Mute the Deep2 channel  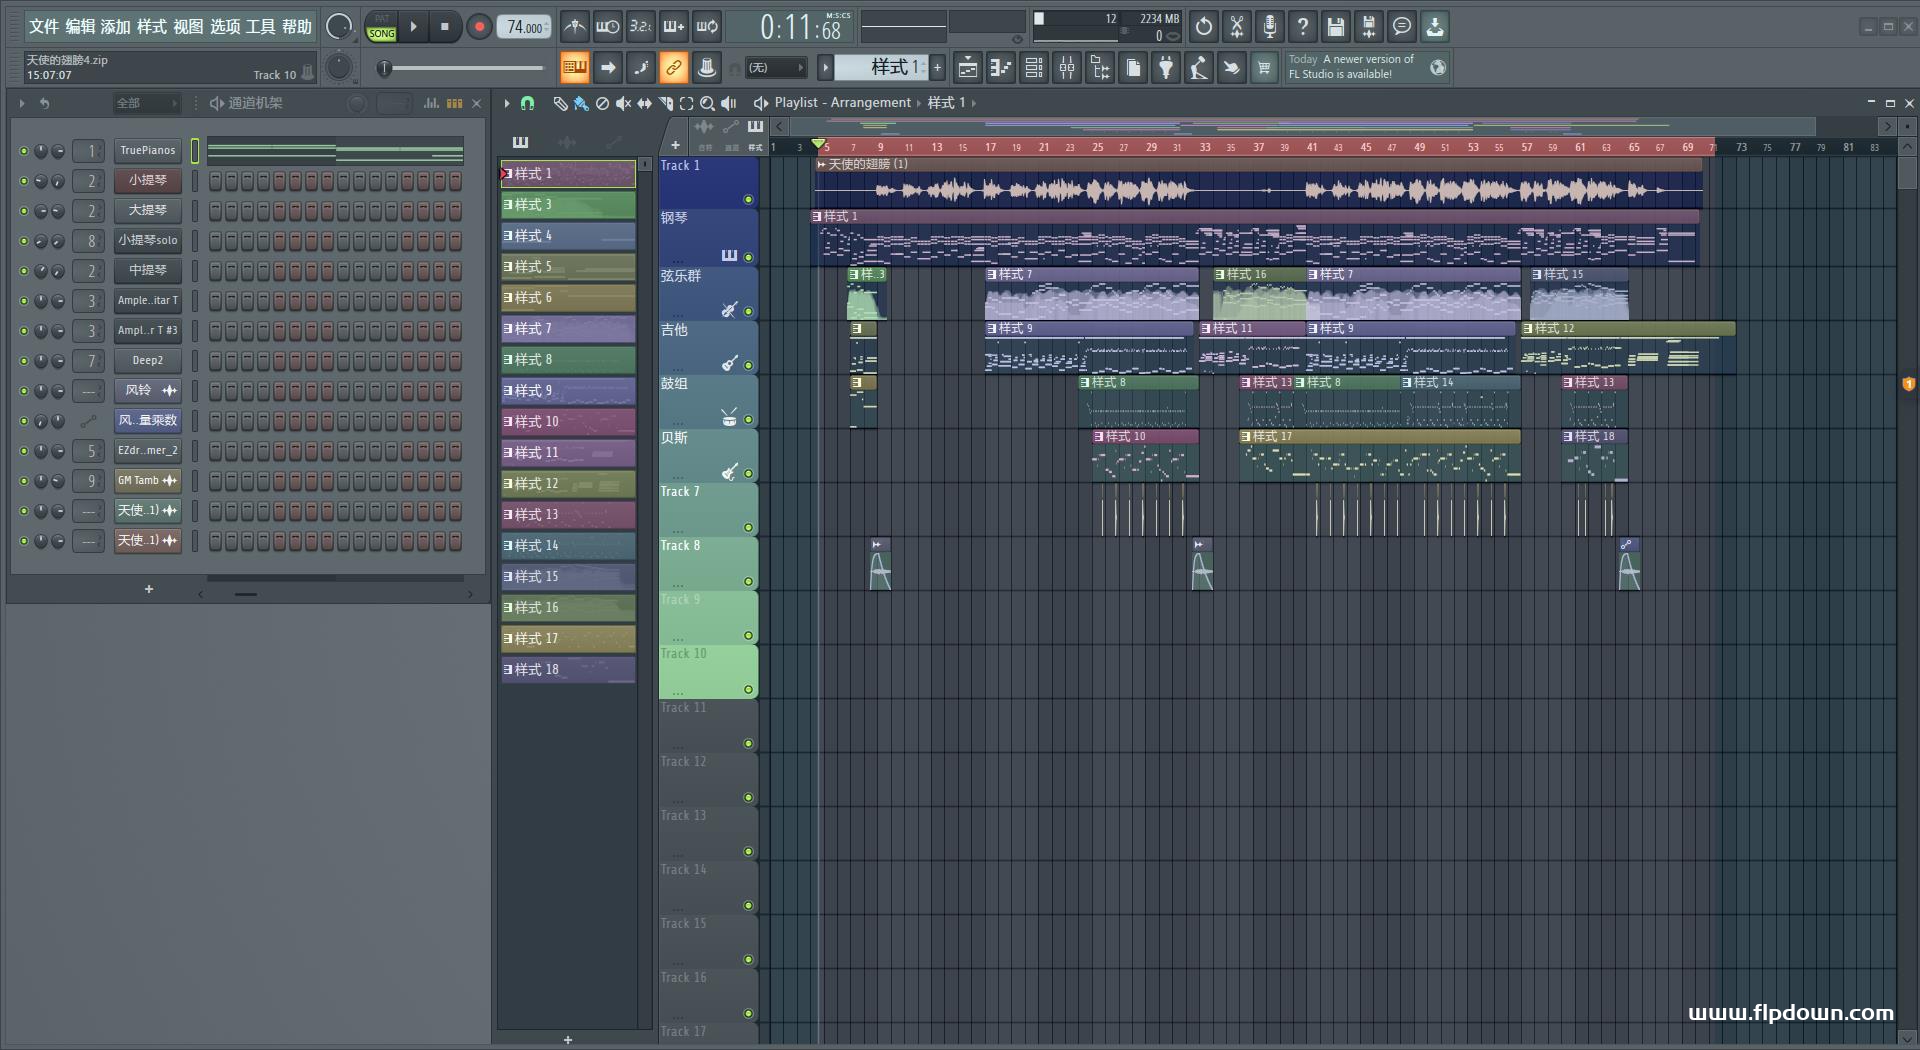click(24, 361)
